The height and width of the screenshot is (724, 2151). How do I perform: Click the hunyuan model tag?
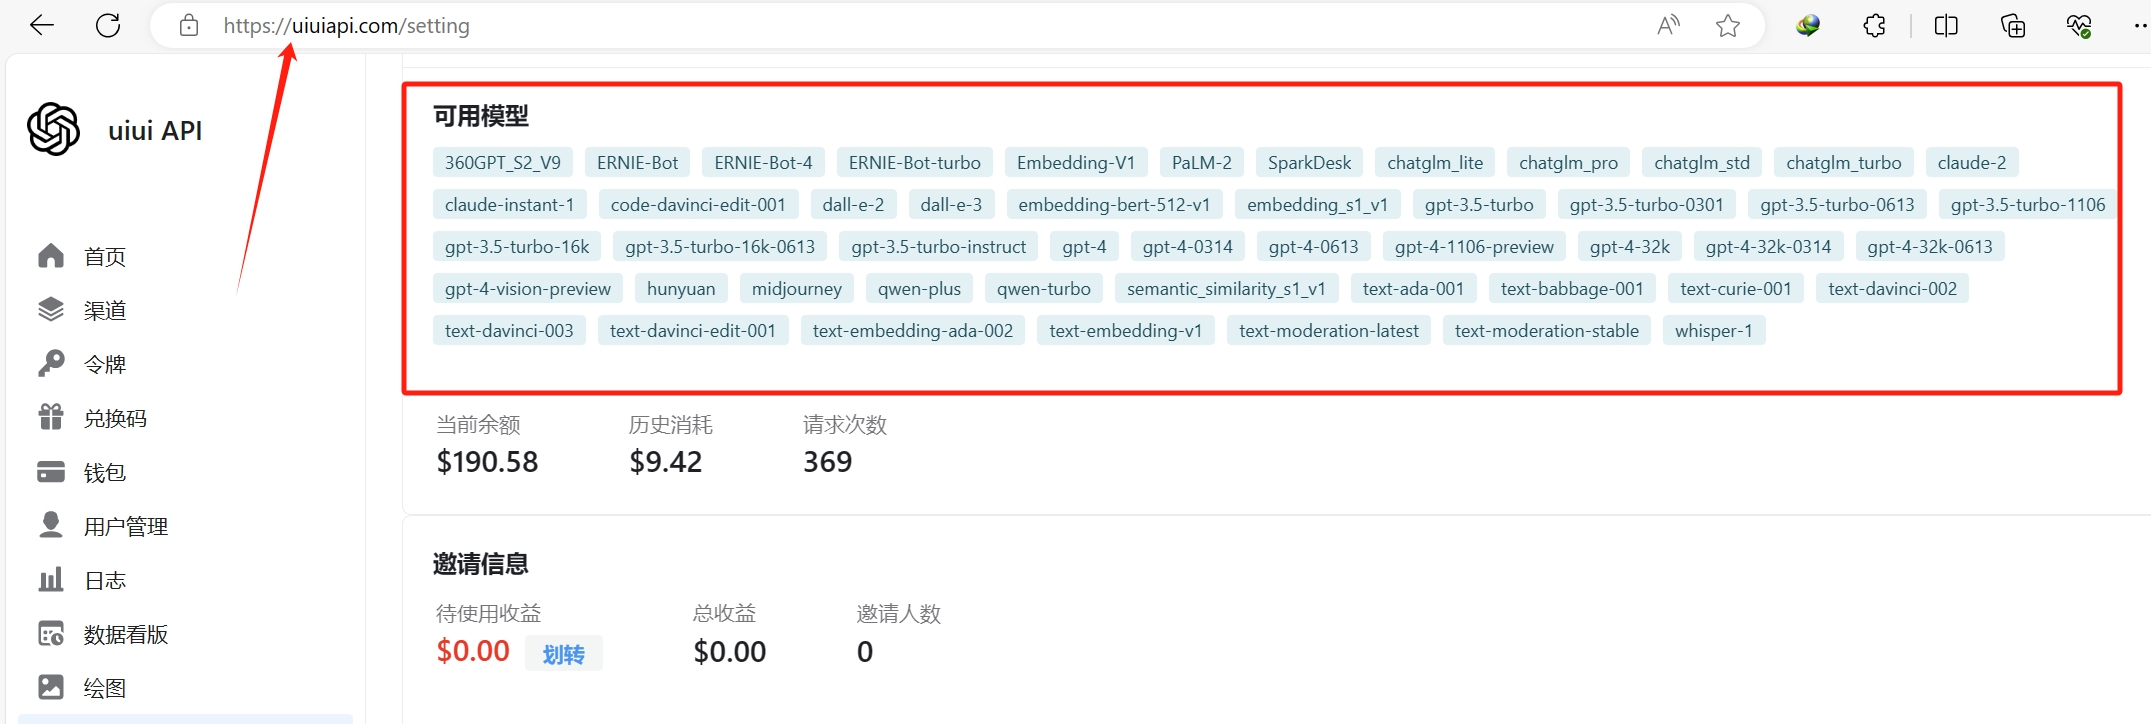coord(681,289)
